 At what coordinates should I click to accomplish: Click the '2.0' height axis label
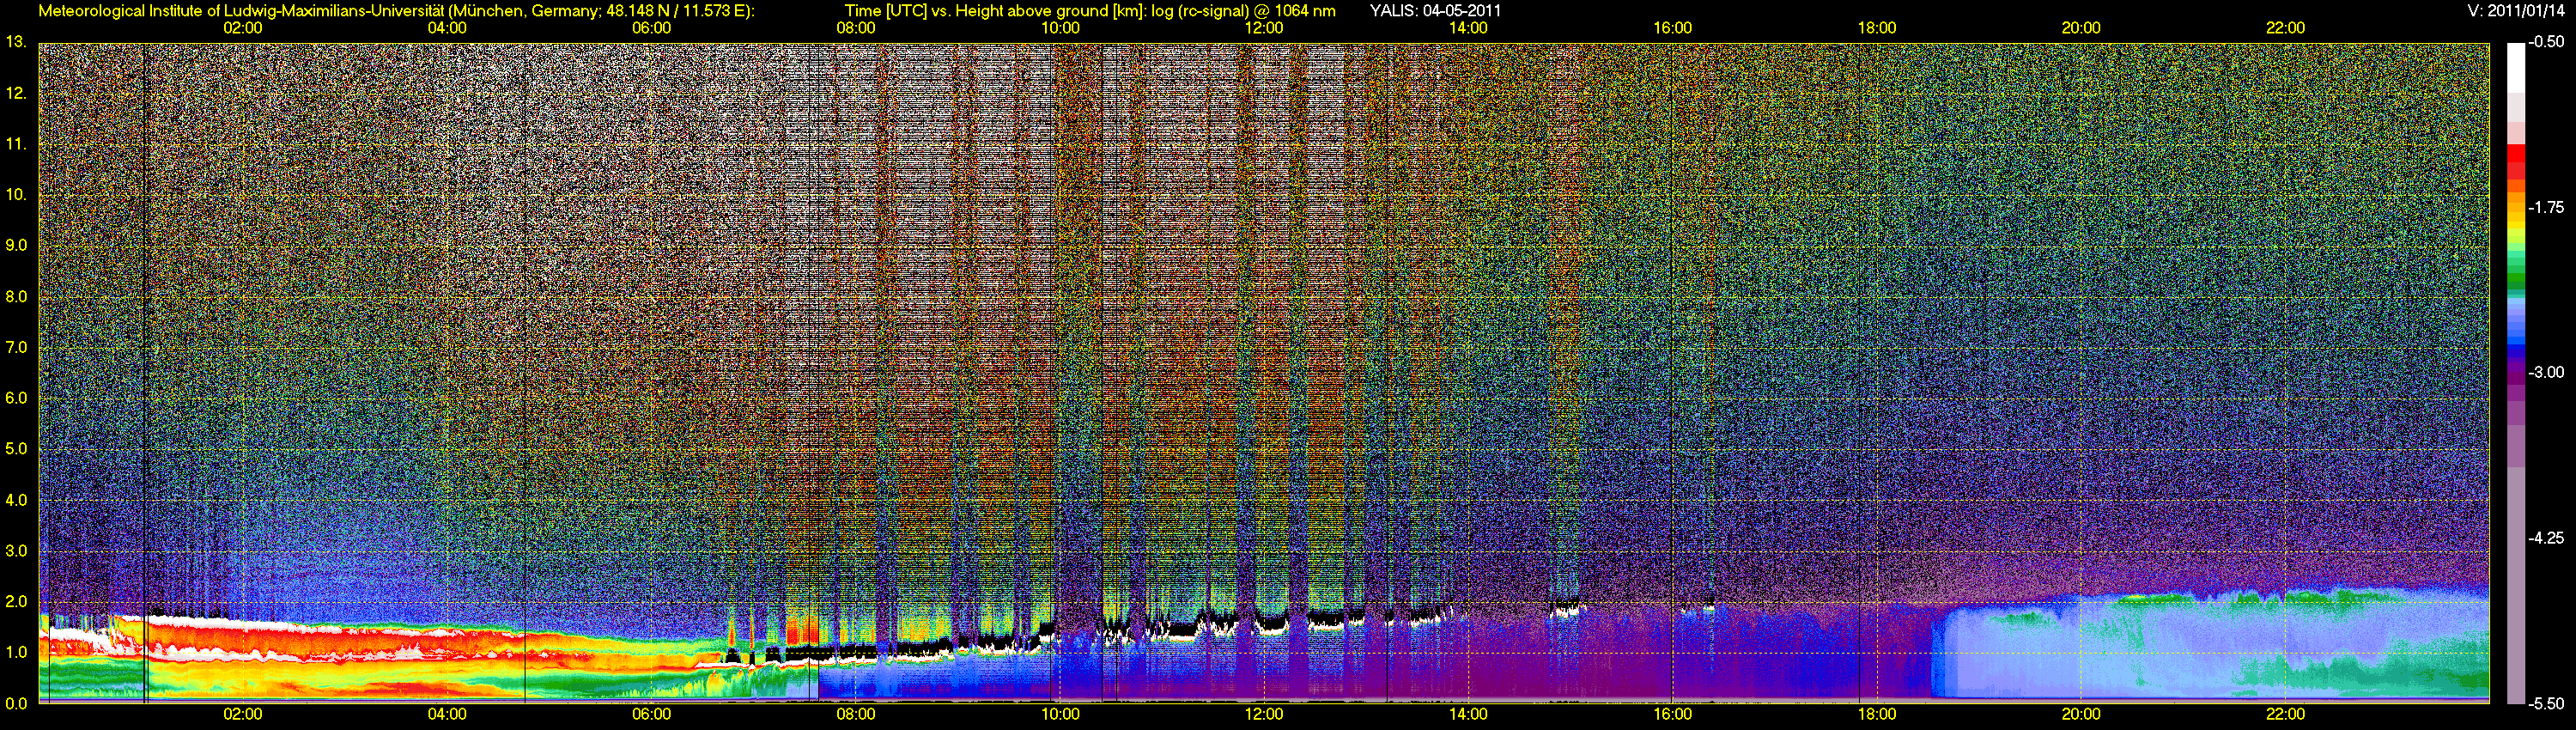click(x=16, y=602)
